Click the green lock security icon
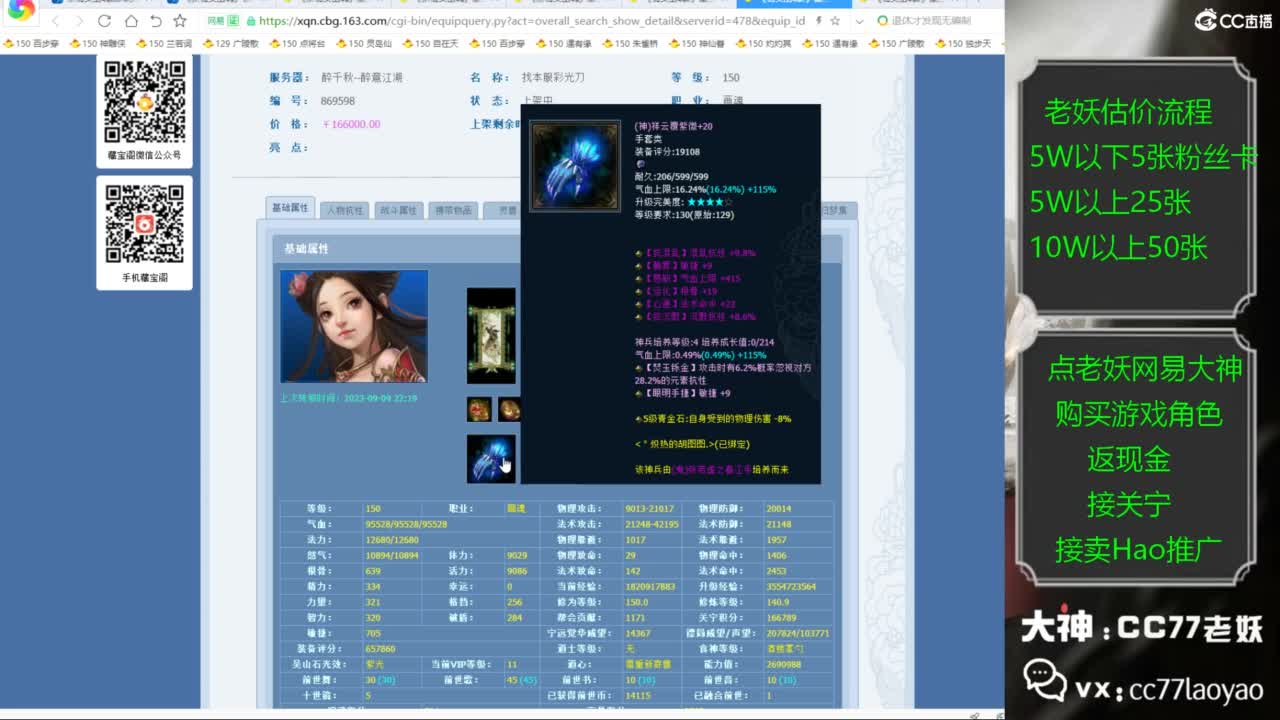 pos(252,21)
